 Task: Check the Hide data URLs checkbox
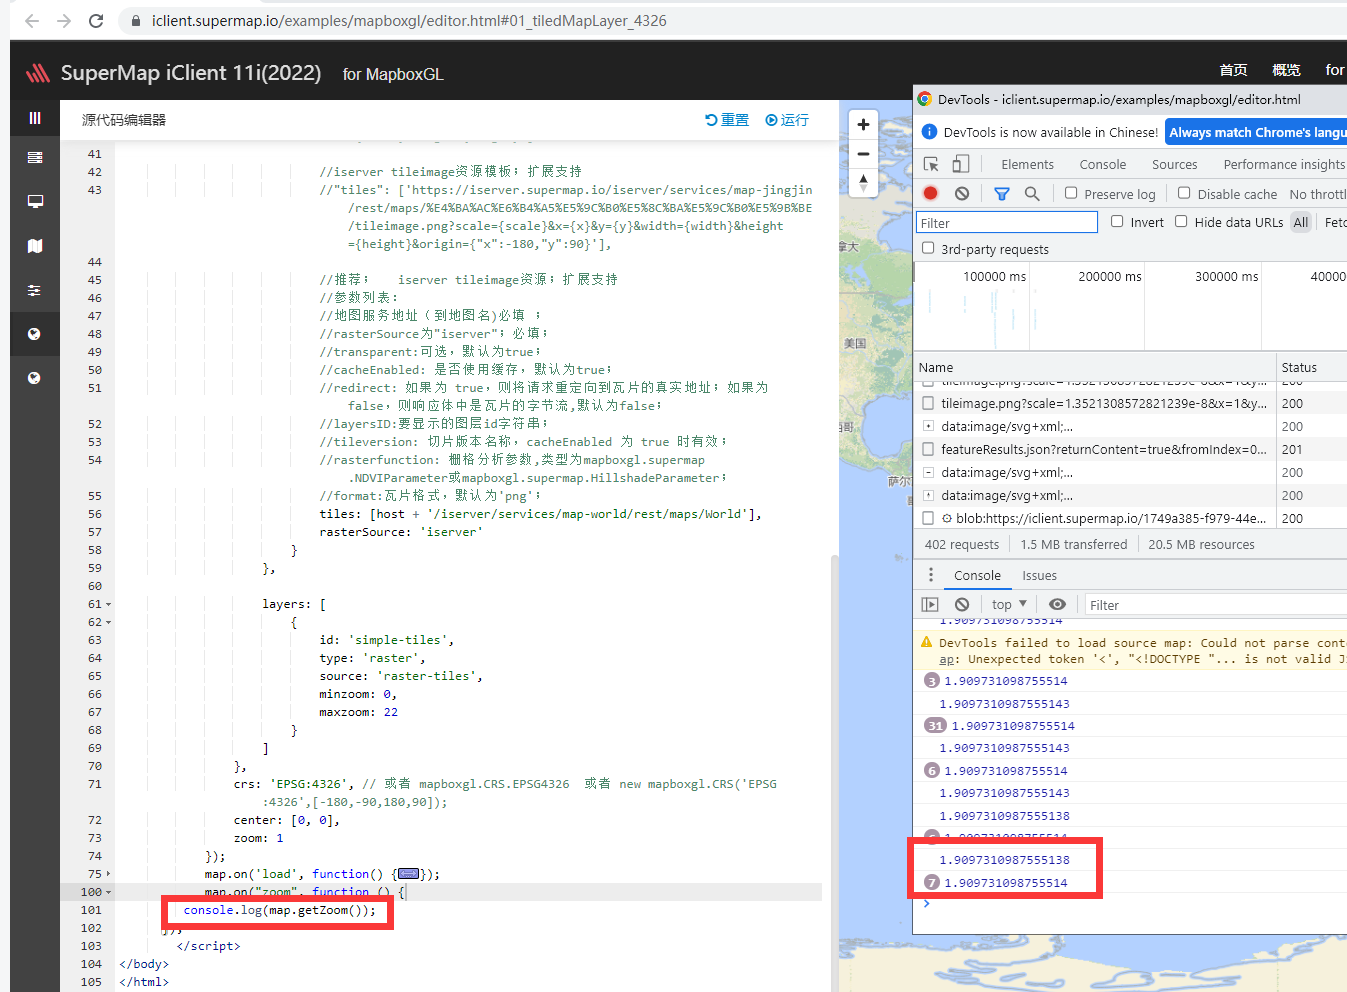click(1181, 221)
